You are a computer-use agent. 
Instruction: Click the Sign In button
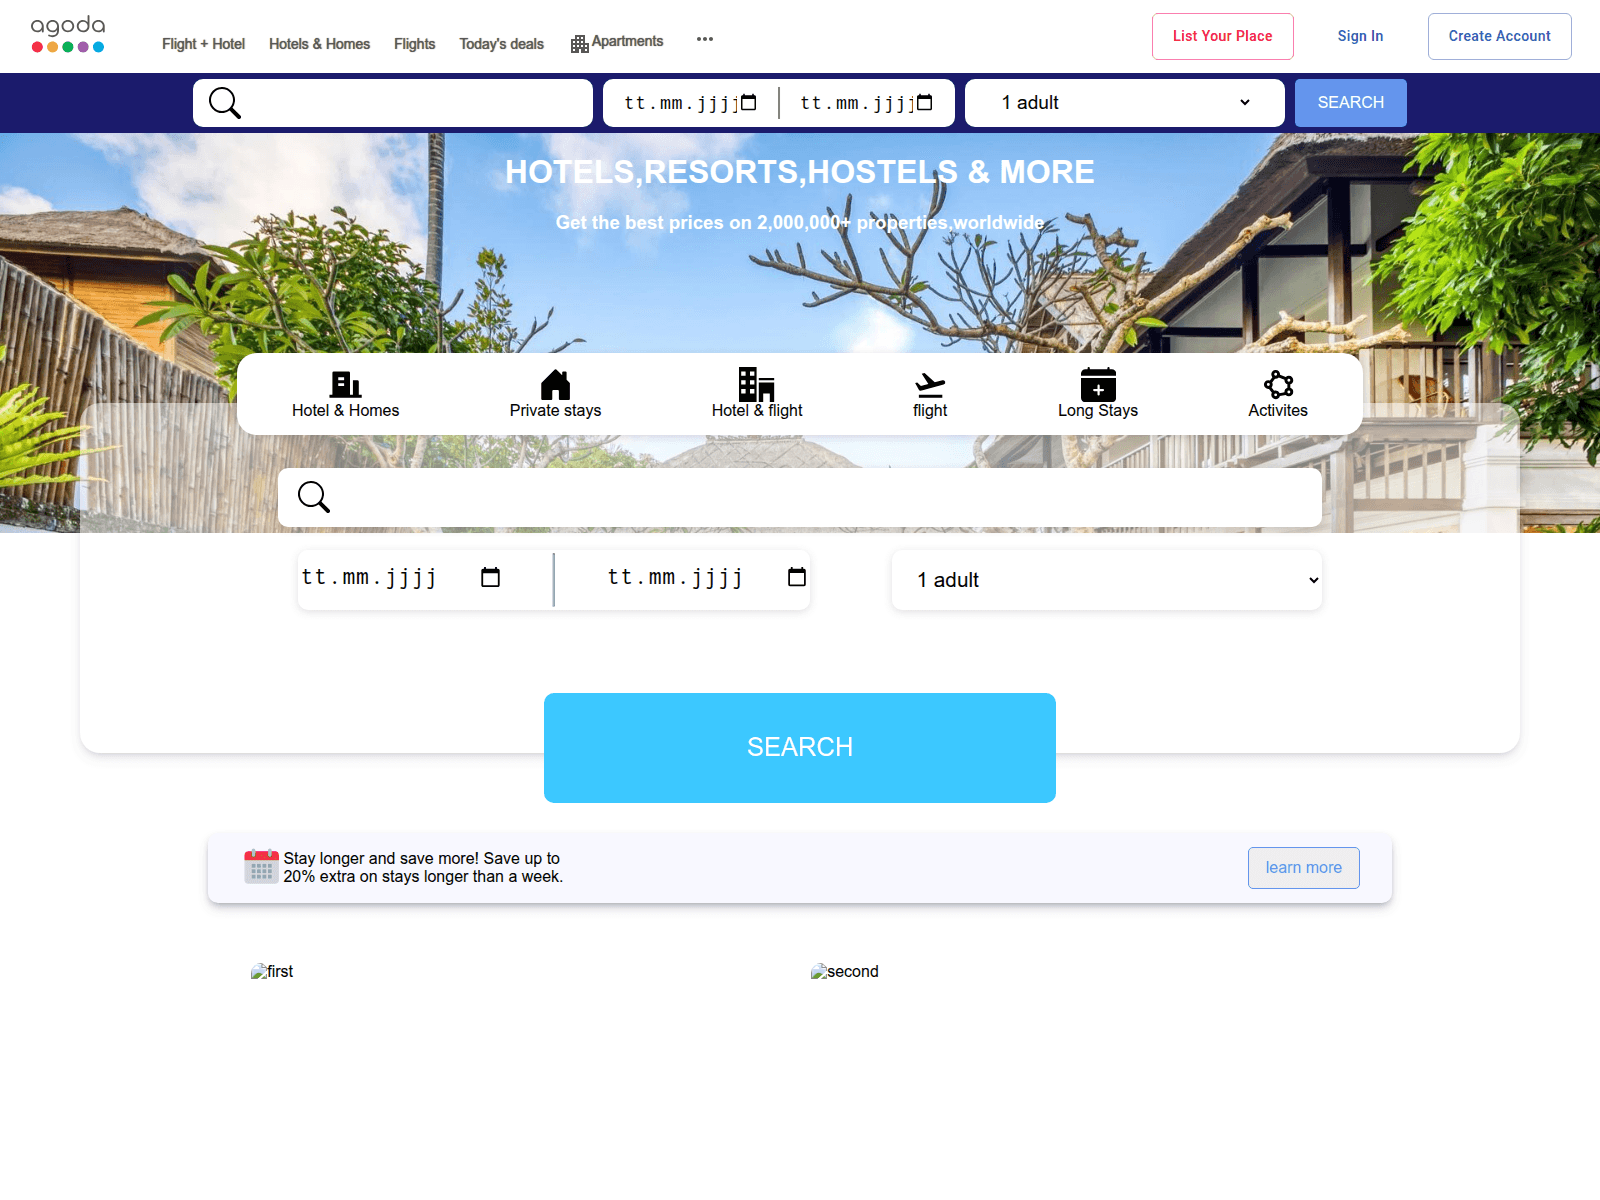click(x=1360, y=36)
